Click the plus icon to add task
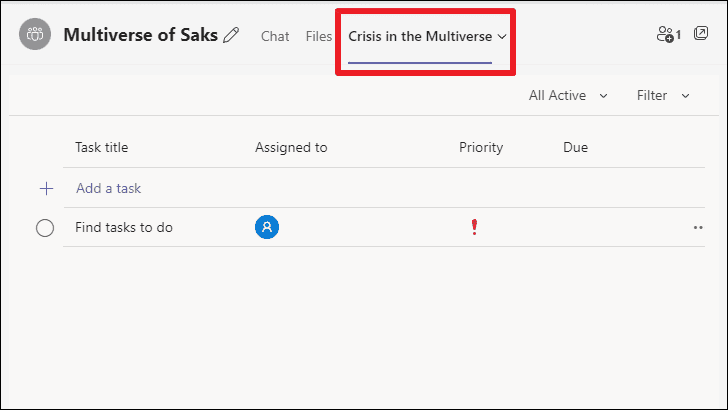The image size is (728, 410). (x=46, y=189)
